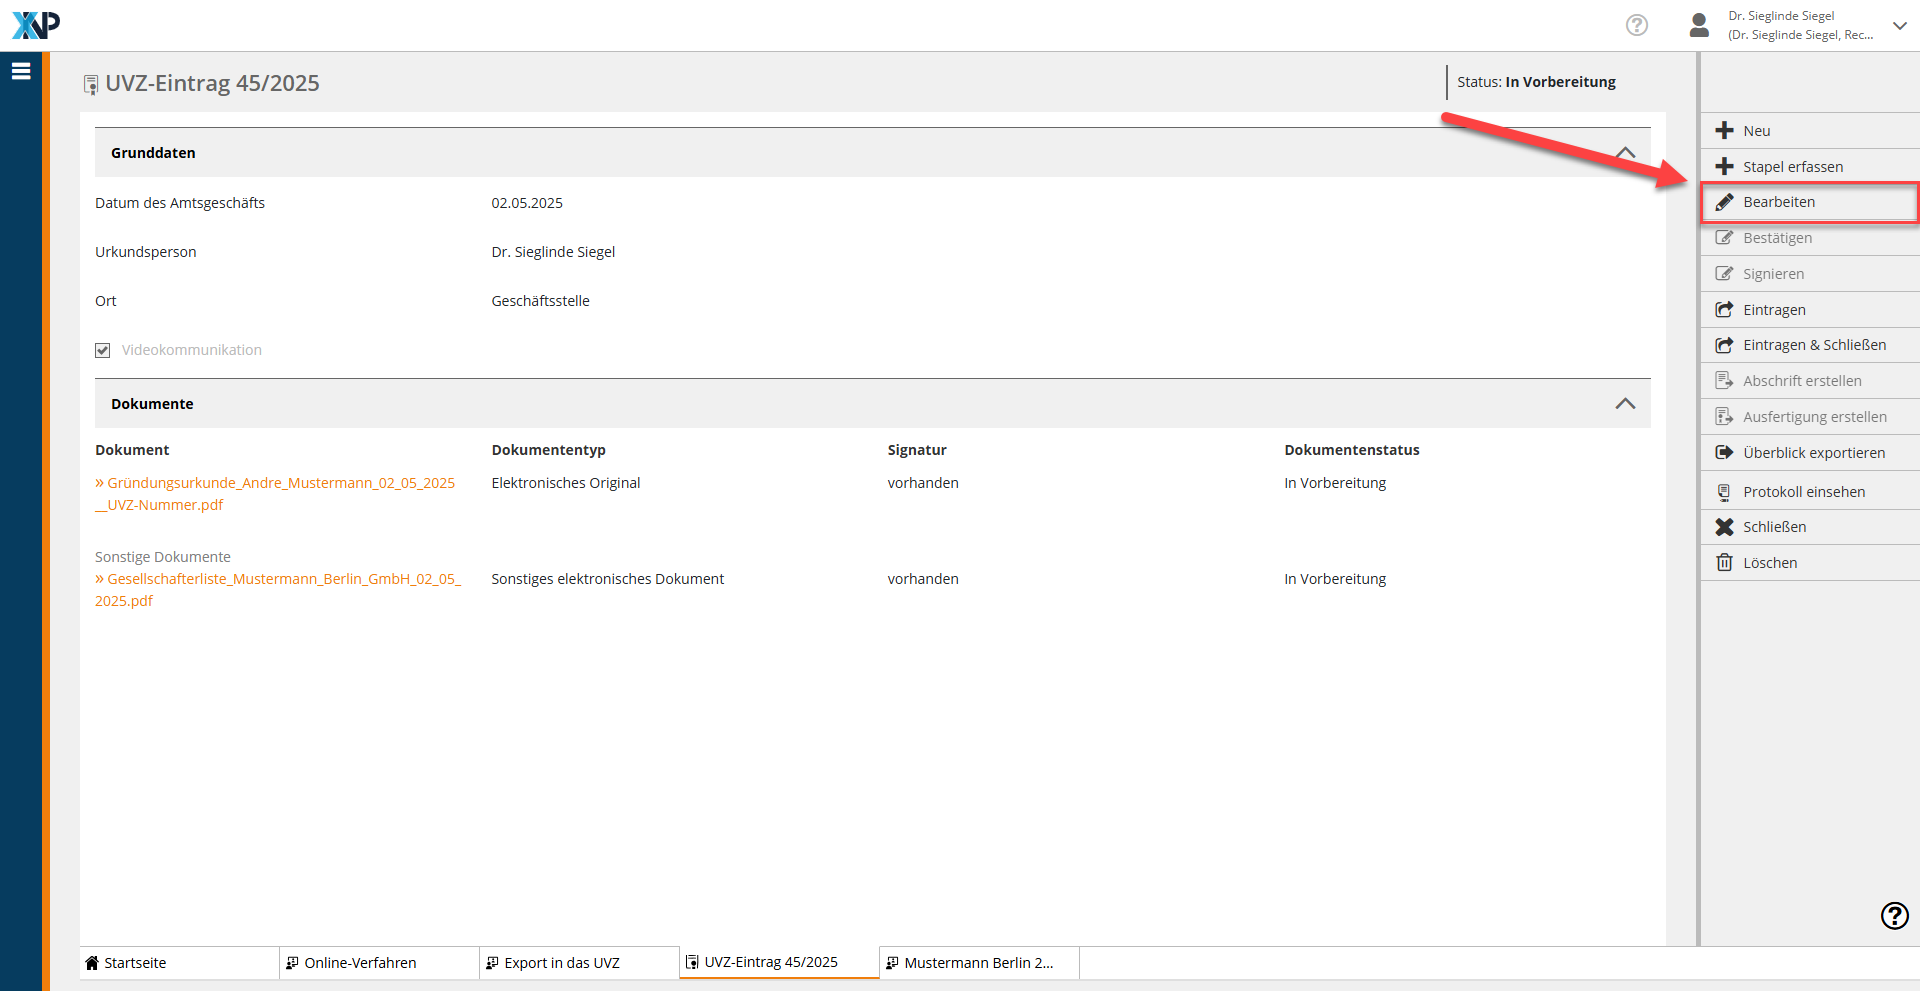Switch to the Export in das UVZ tab
The image size is (1920, 991).
(562, 963)
